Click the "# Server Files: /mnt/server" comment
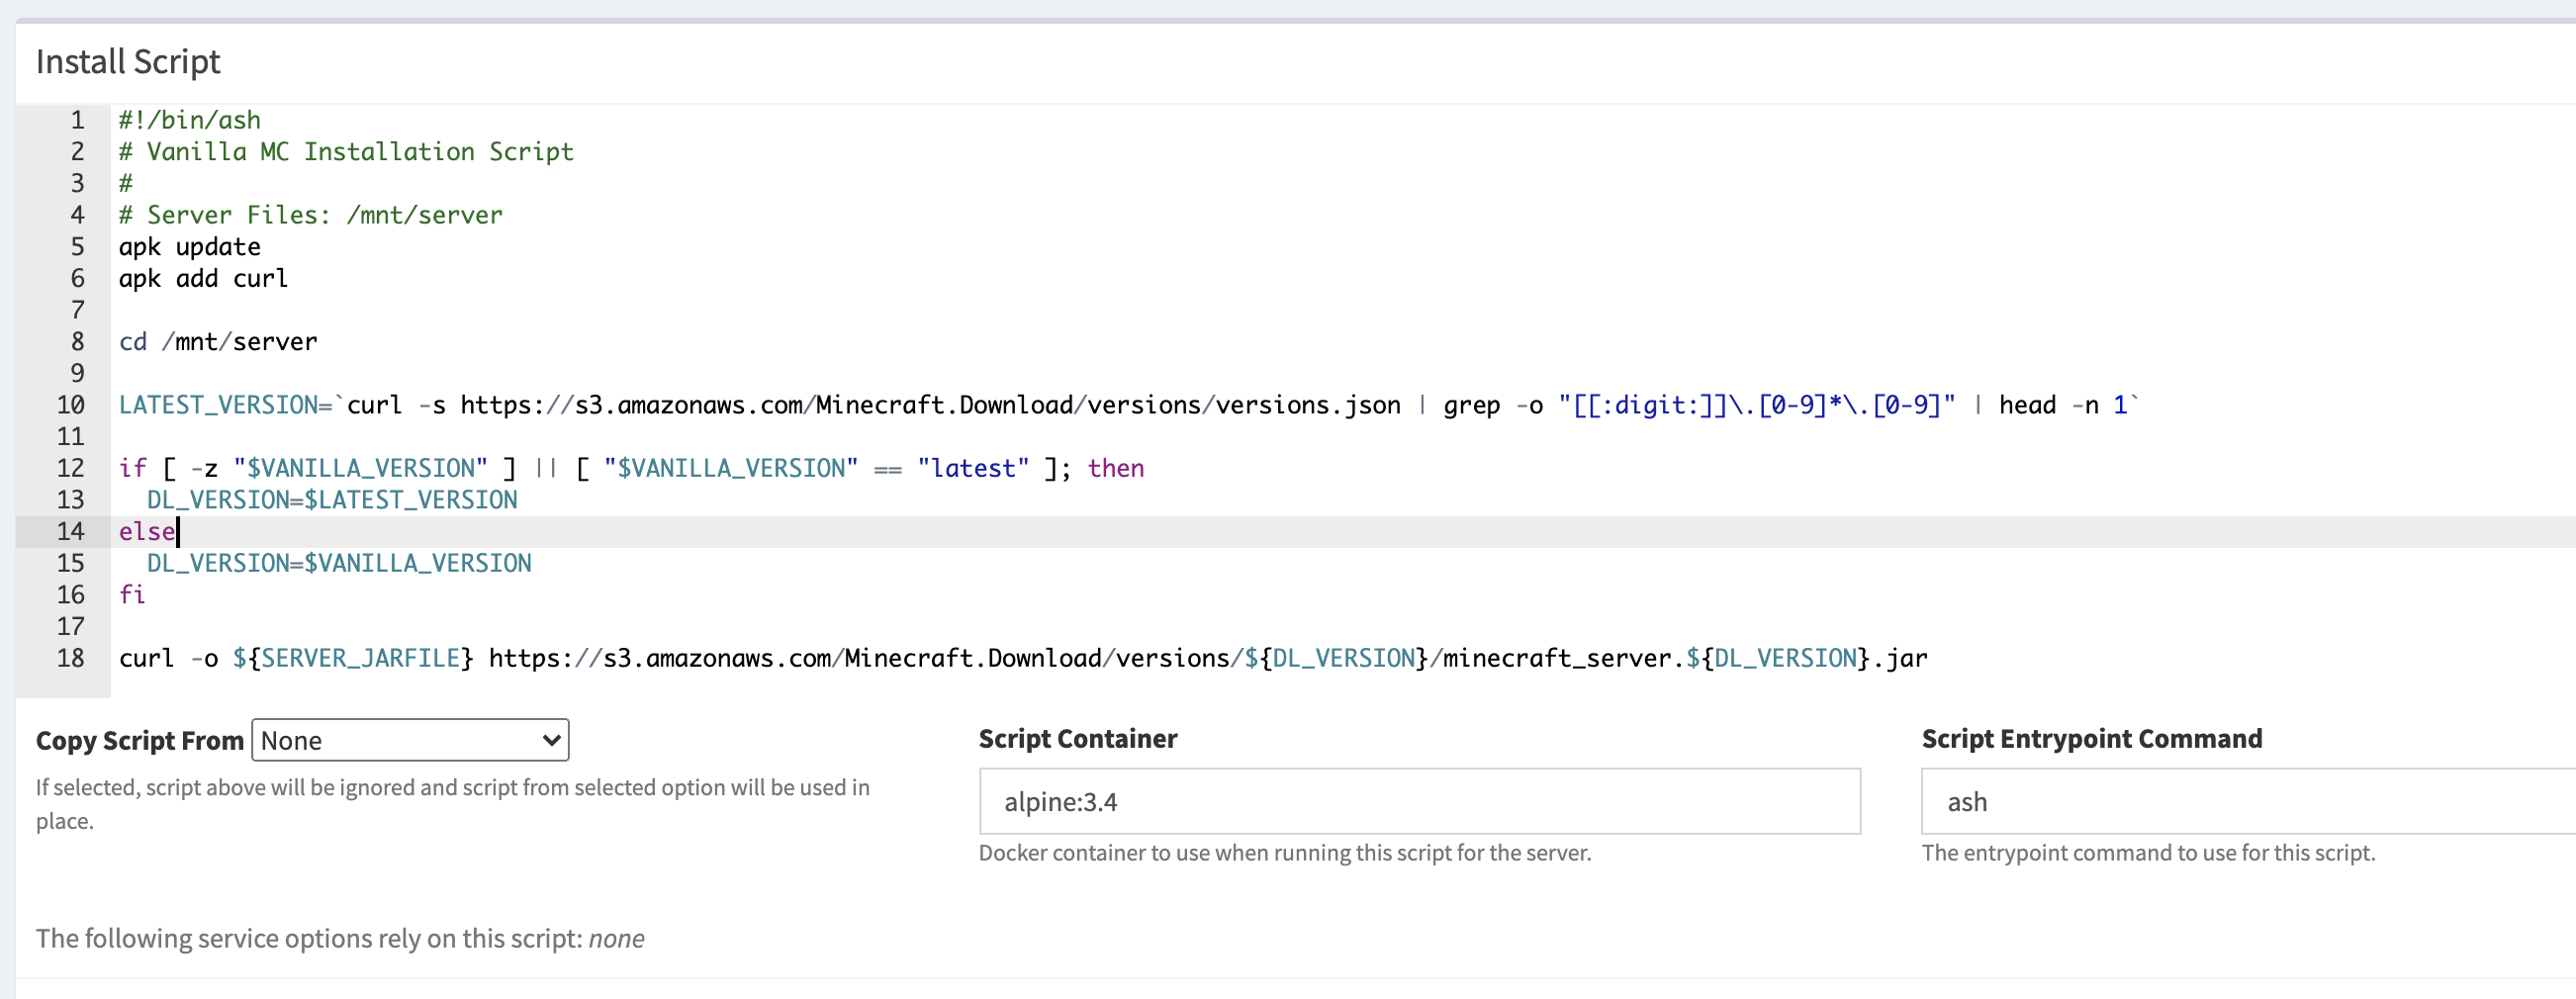The image size is (2576, 999). pyautogui.click(x=310, y=215)
